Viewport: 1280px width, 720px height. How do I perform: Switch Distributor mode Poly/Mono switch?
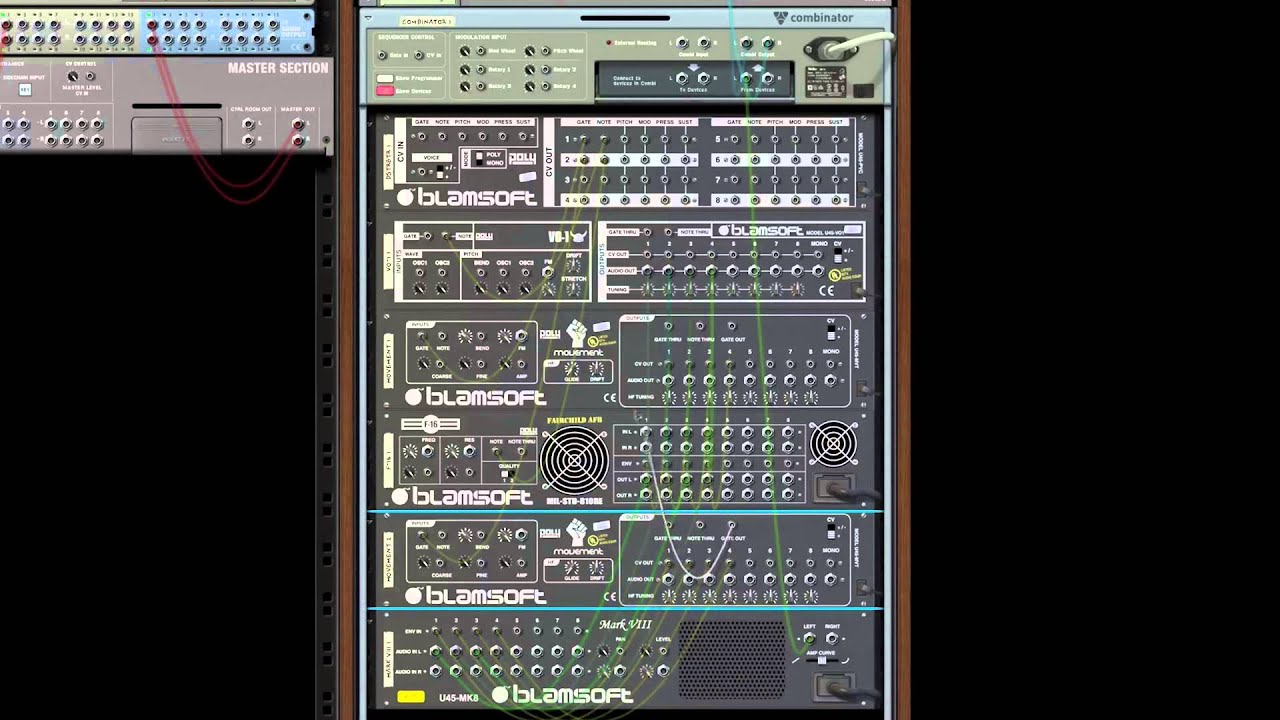478,159
